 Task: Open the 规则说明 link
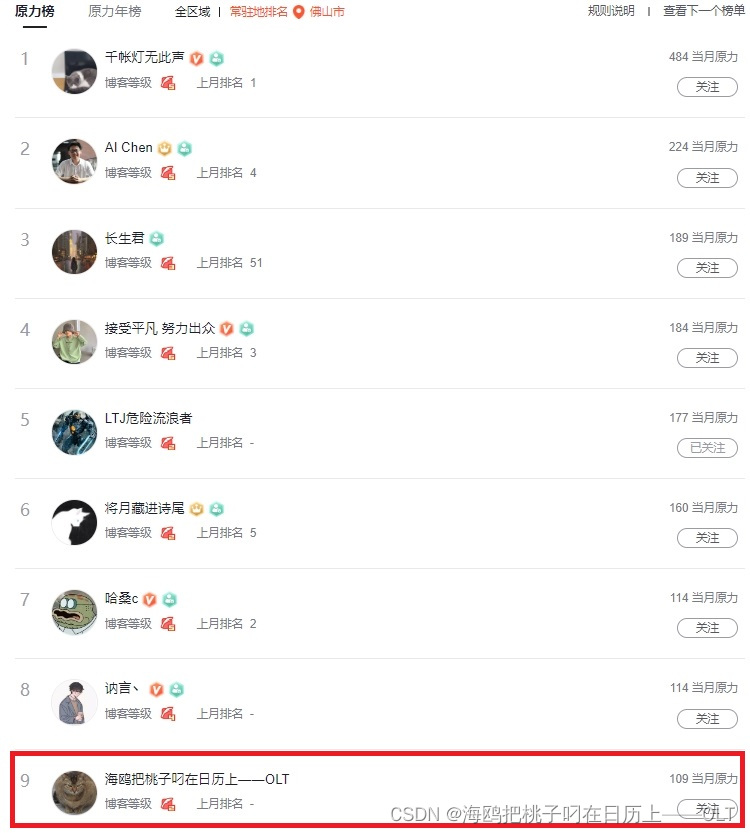click(611, 11)
